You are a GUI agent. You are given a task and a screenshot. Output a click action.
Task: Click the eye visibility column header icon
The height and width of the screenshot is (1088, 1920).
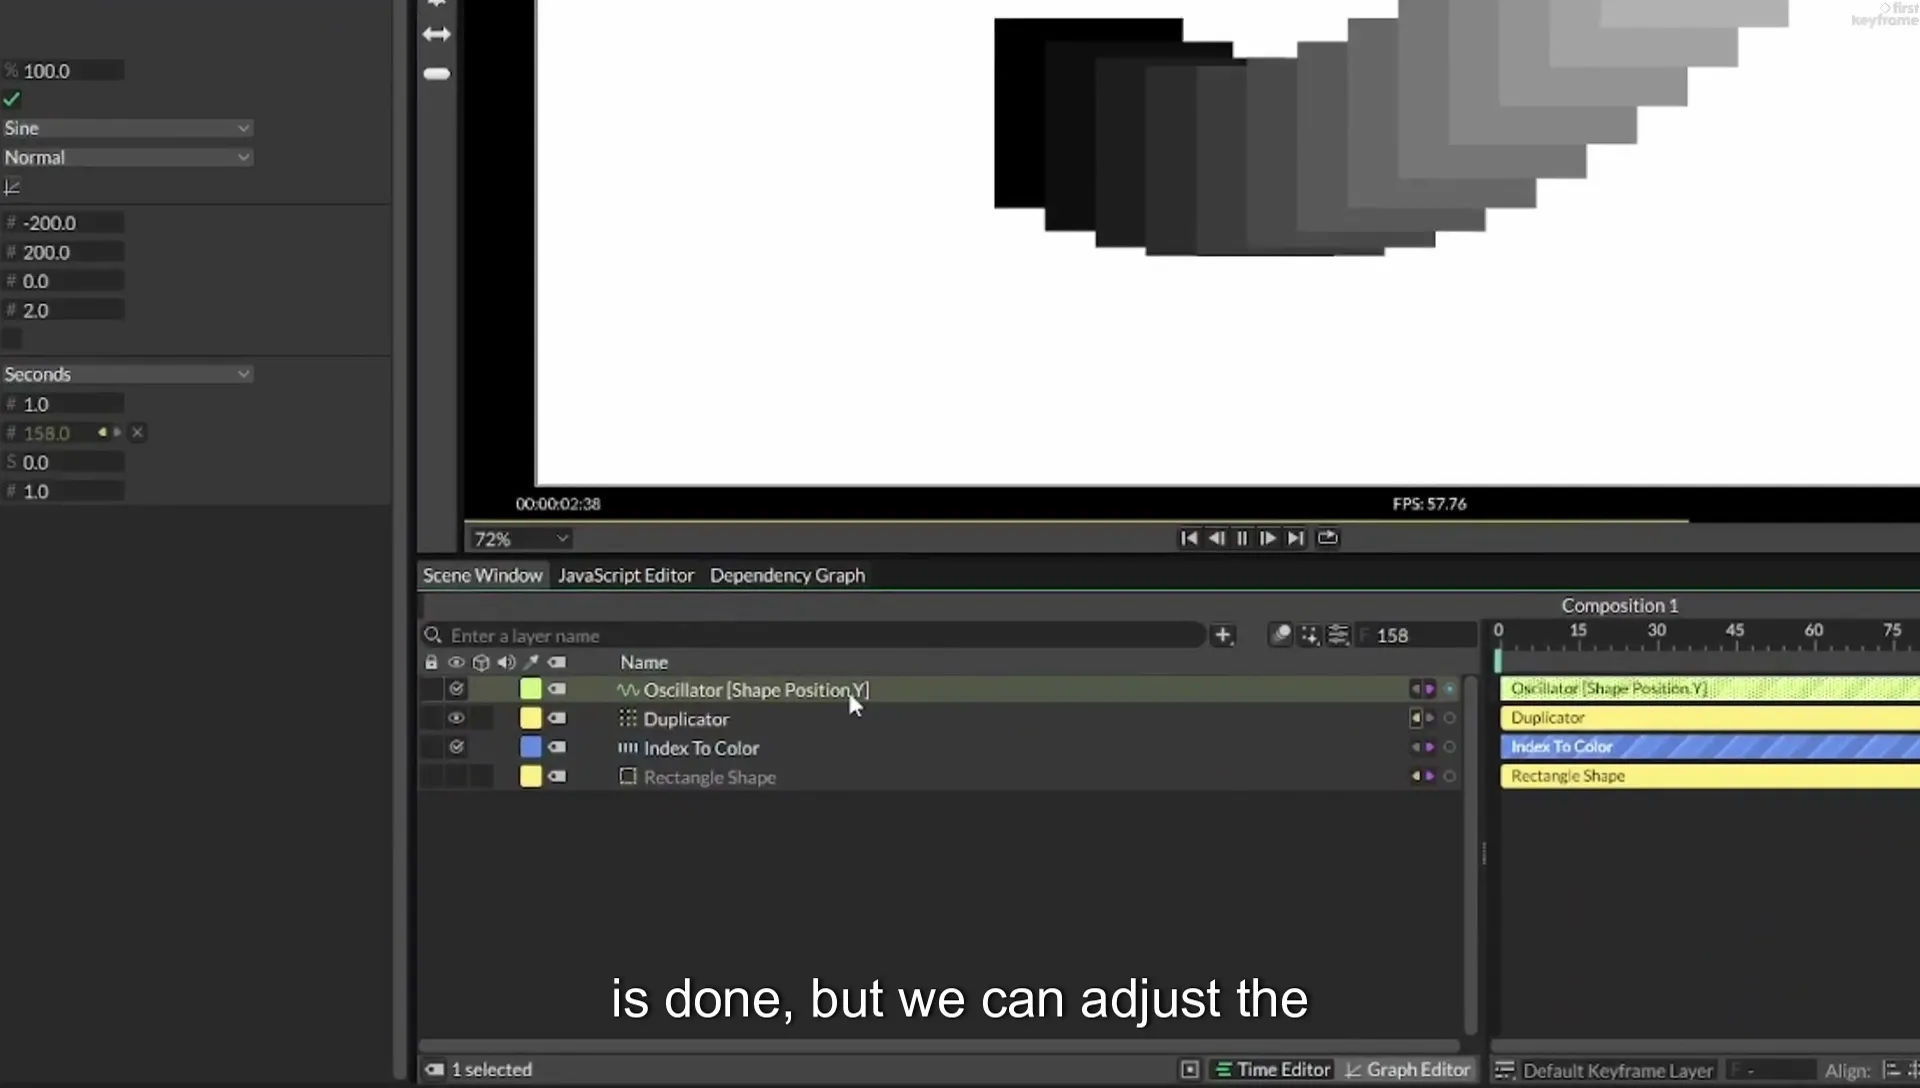(456, 662)
